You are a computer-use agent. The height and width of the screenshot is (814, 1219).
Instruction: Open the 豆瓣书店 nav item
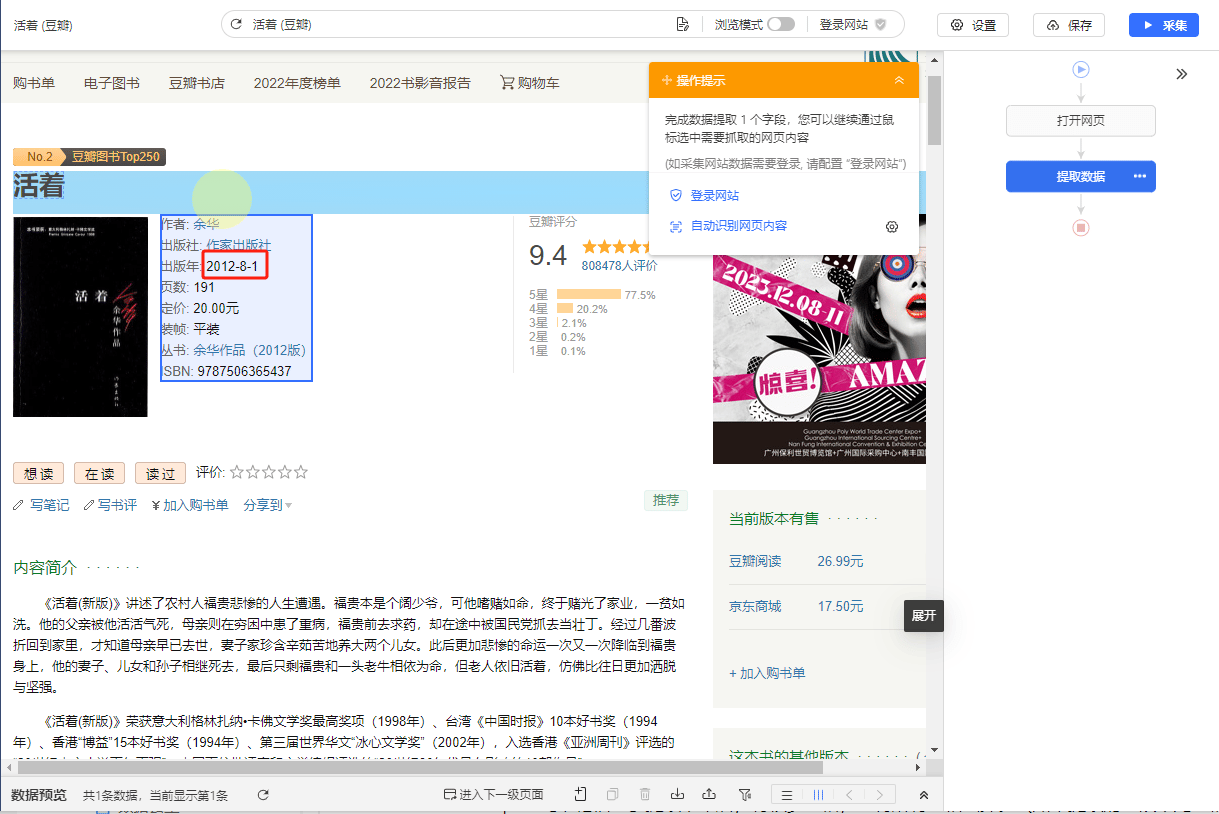pos(197,83)
